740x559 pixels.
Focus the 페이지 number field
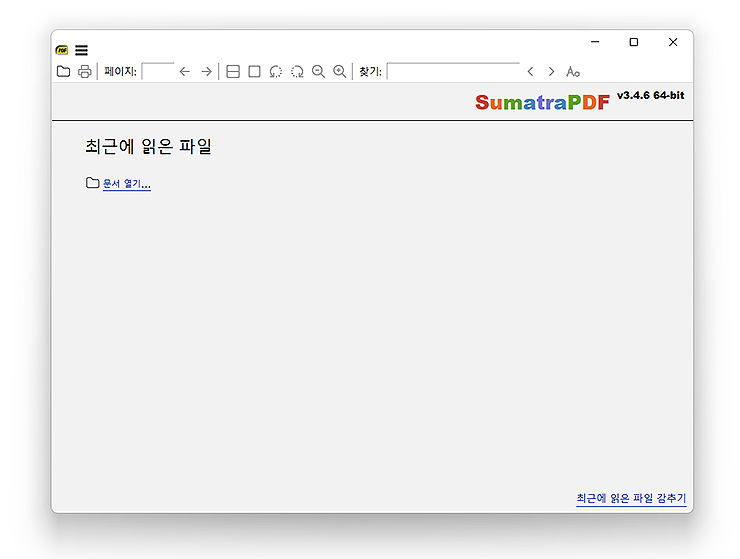158,71
